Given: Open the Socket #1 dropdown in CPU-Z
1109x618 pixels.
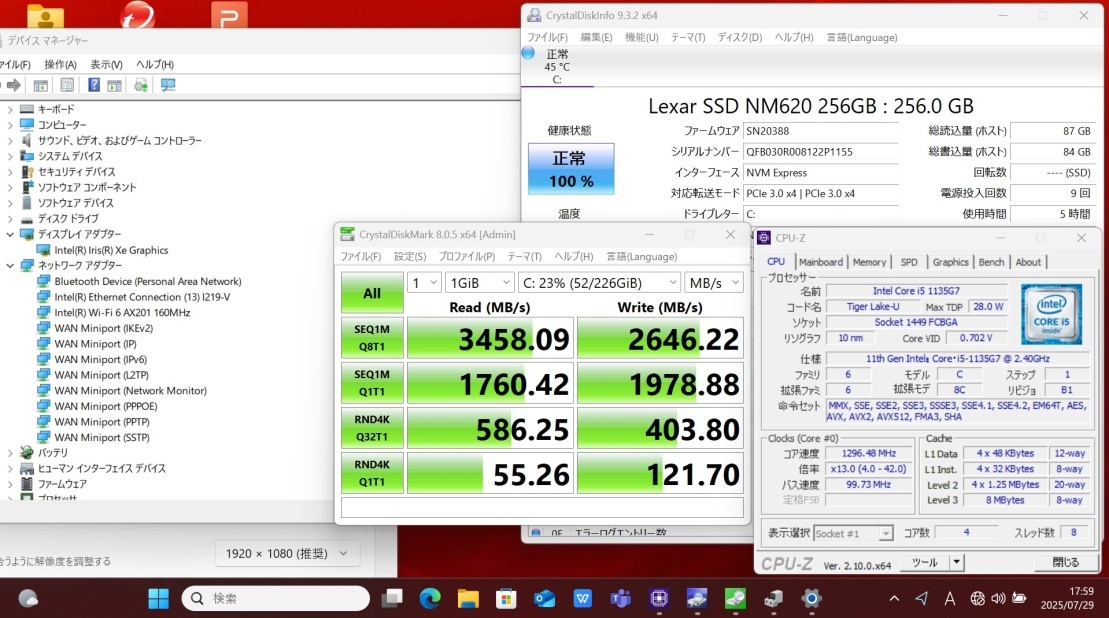Looking at the screenshot, I should (854, 533).
